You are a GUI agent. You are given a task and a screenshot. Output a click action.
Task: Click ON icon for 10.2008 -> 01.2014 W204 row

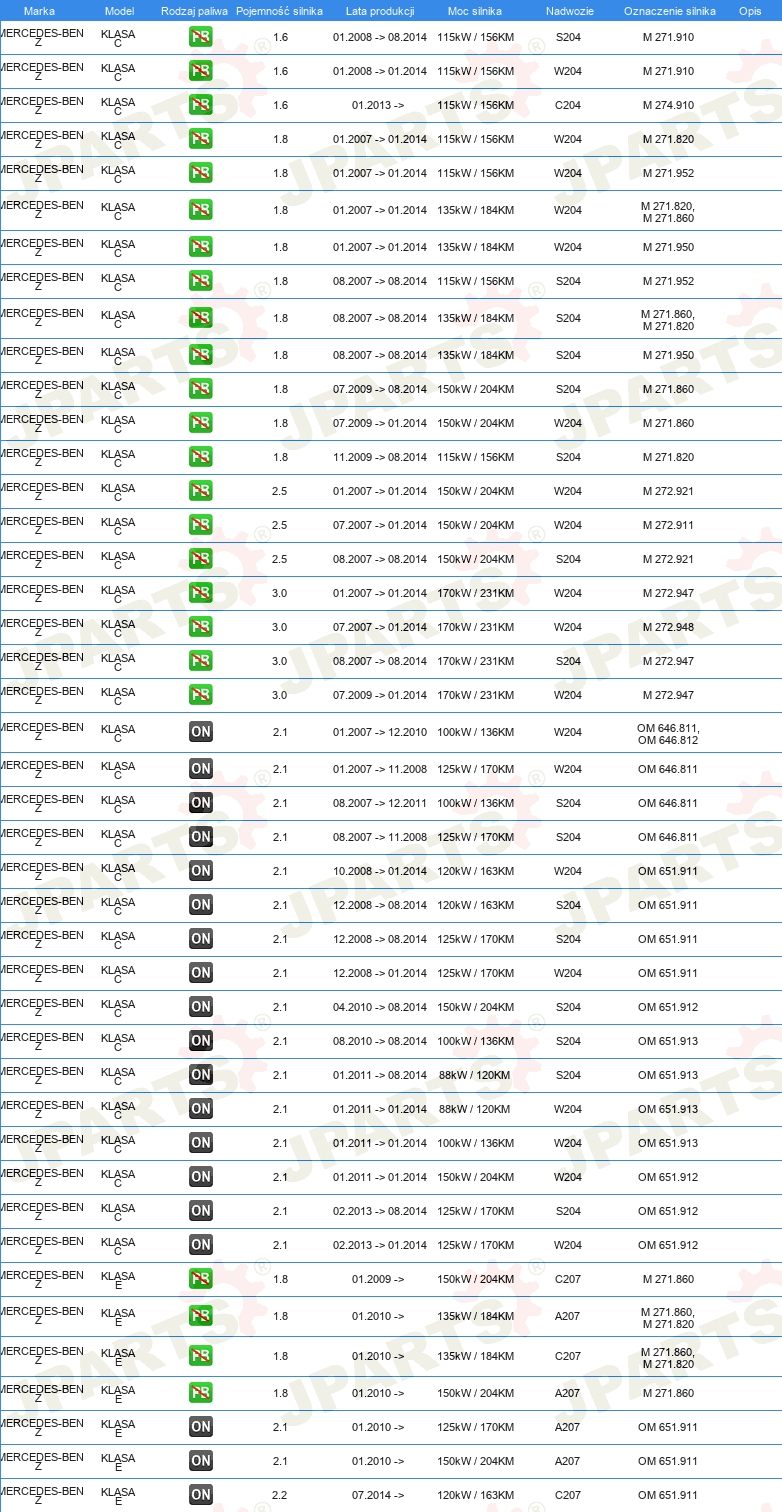(x=201, y=871)
